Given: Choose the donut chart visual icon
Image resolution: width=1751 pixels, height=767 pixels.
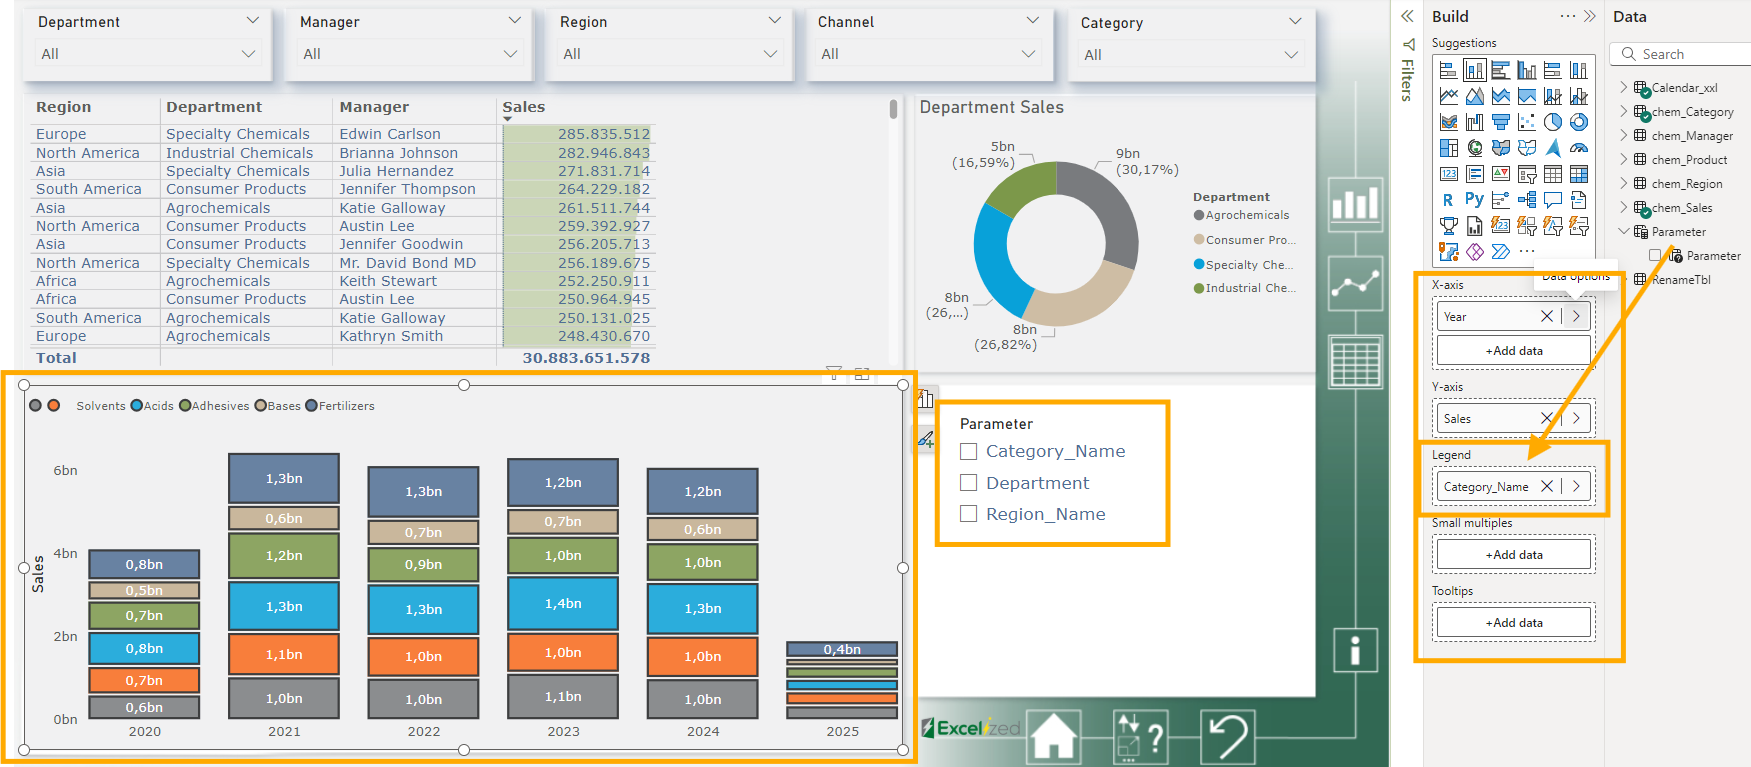Looking at the screenshot, I should pos(1579,122).
